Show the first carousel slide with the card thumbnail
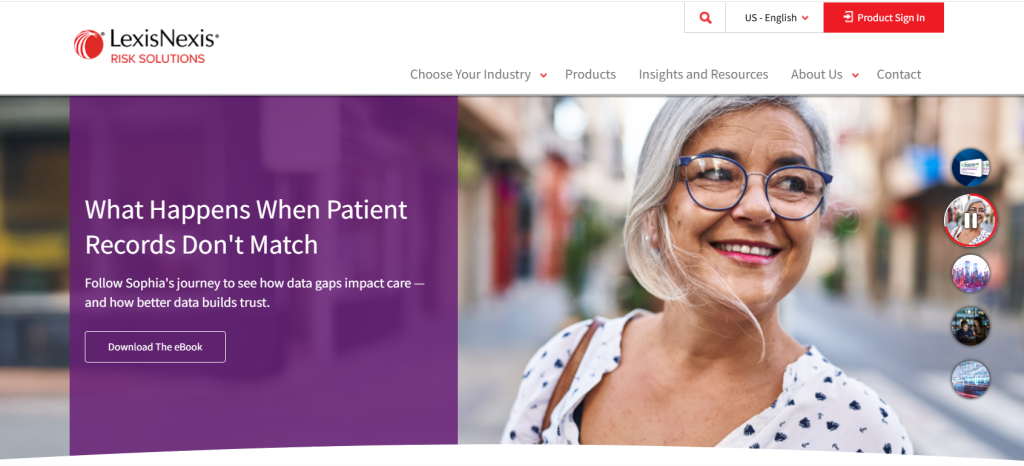The height and width of the screenshot is (466, 1024). tap(970, 167)
